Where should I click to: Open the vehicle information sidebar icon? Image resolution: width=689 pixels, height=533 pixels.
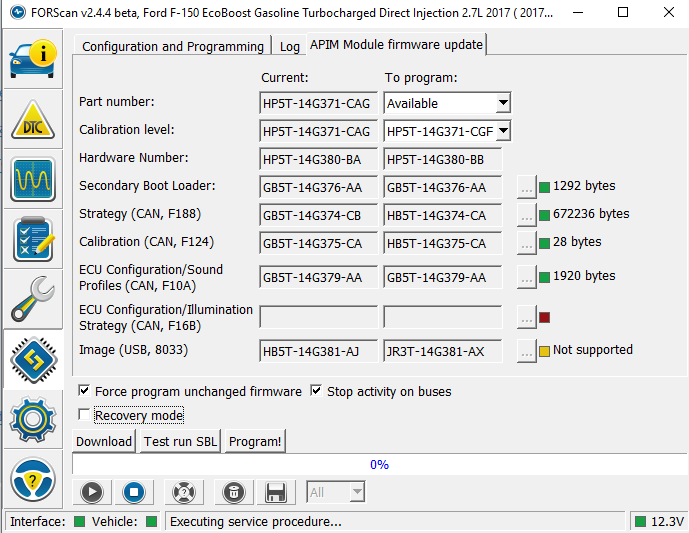(x=33, y=61)
